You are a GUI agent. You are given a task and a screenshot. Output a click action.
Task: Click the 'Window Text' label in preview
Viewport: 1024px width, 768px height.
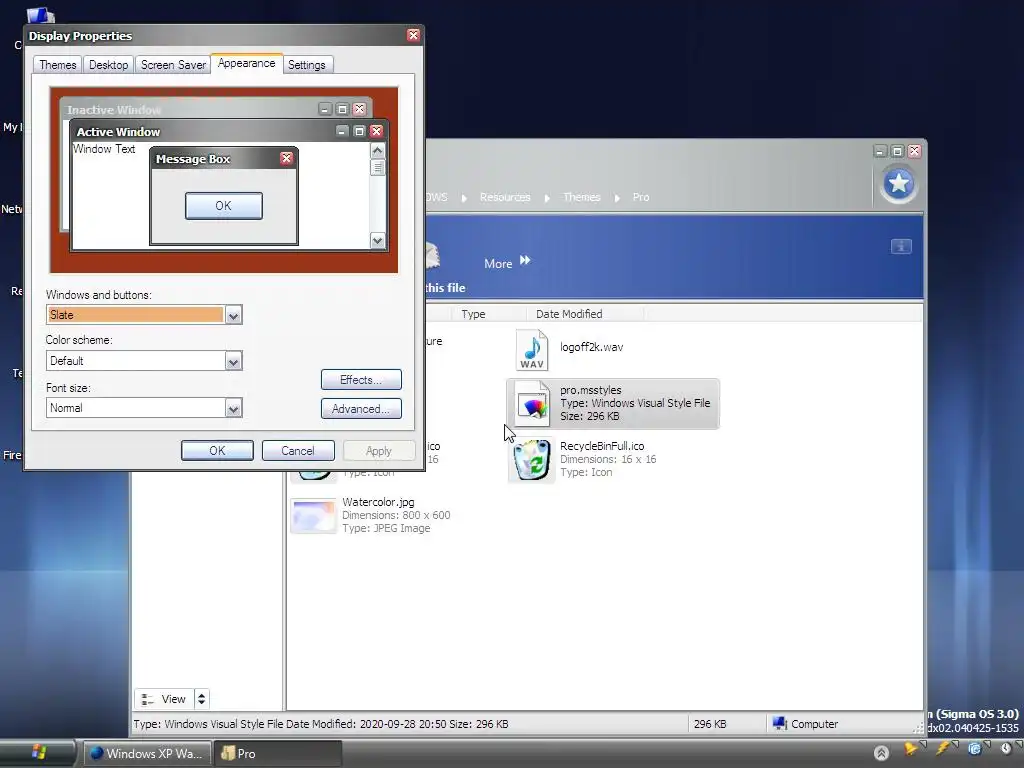click(104, 149)
